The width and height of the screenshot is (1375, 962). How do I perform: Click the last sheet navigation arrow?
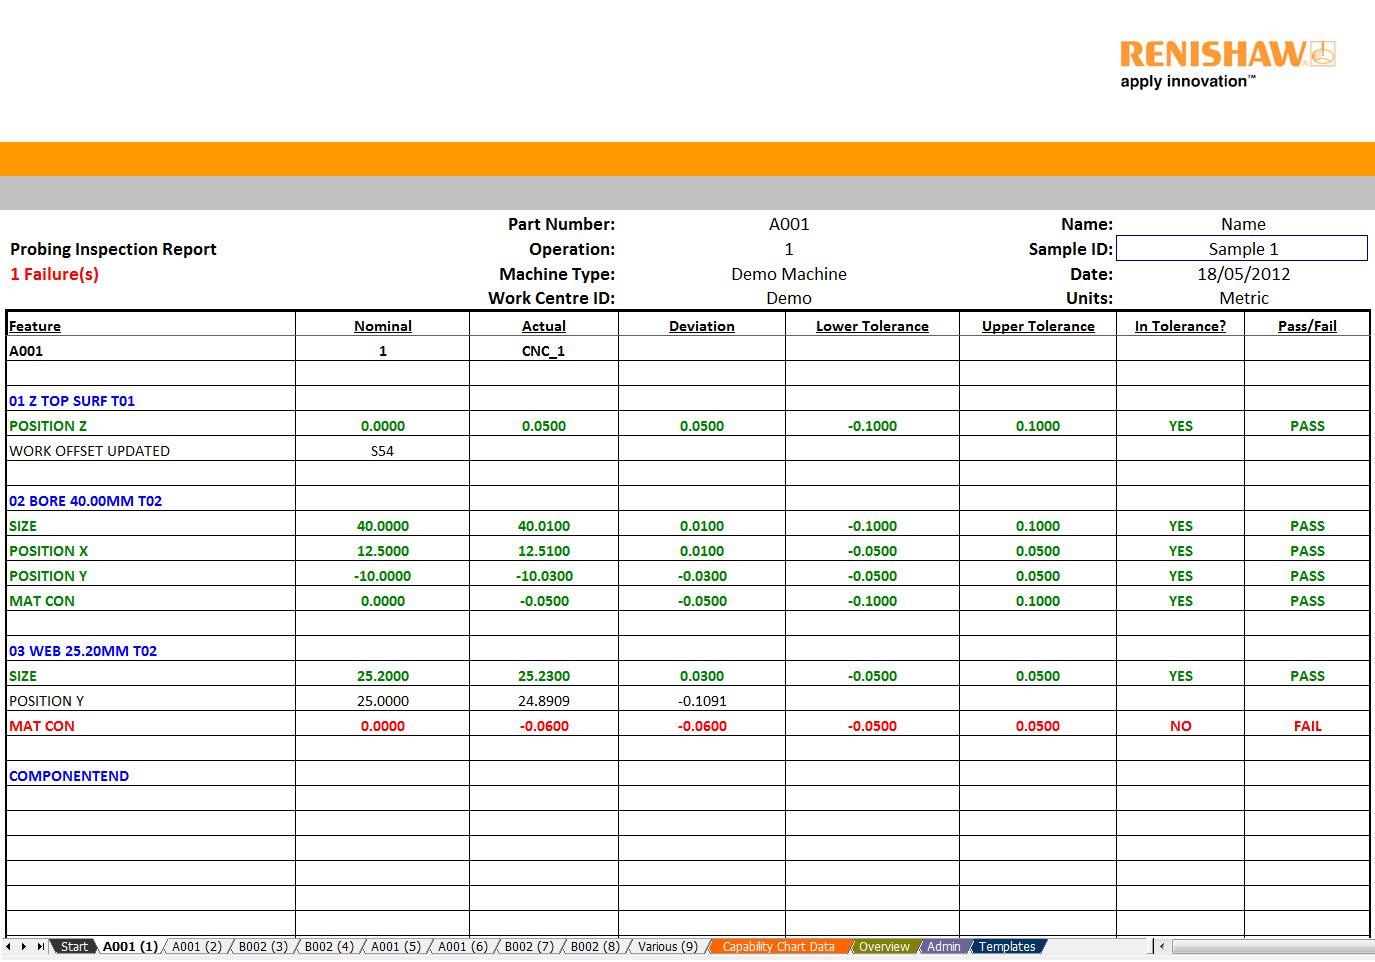click(x=40, y=946)
